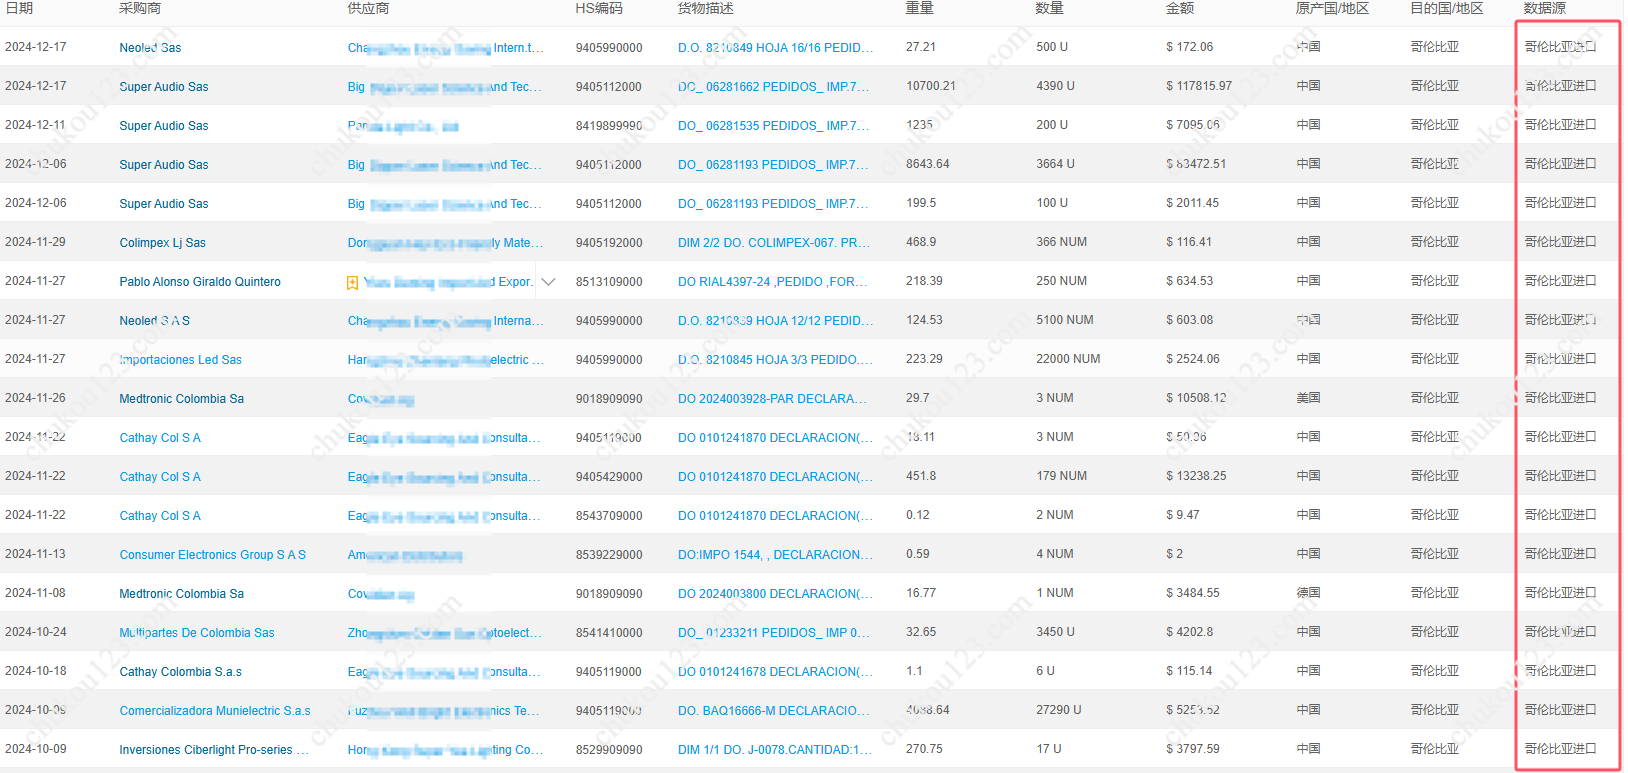Select origin 德国 in Medtronic row
The width and height of the screenshot is (1628, 773).
[1308, 593]
